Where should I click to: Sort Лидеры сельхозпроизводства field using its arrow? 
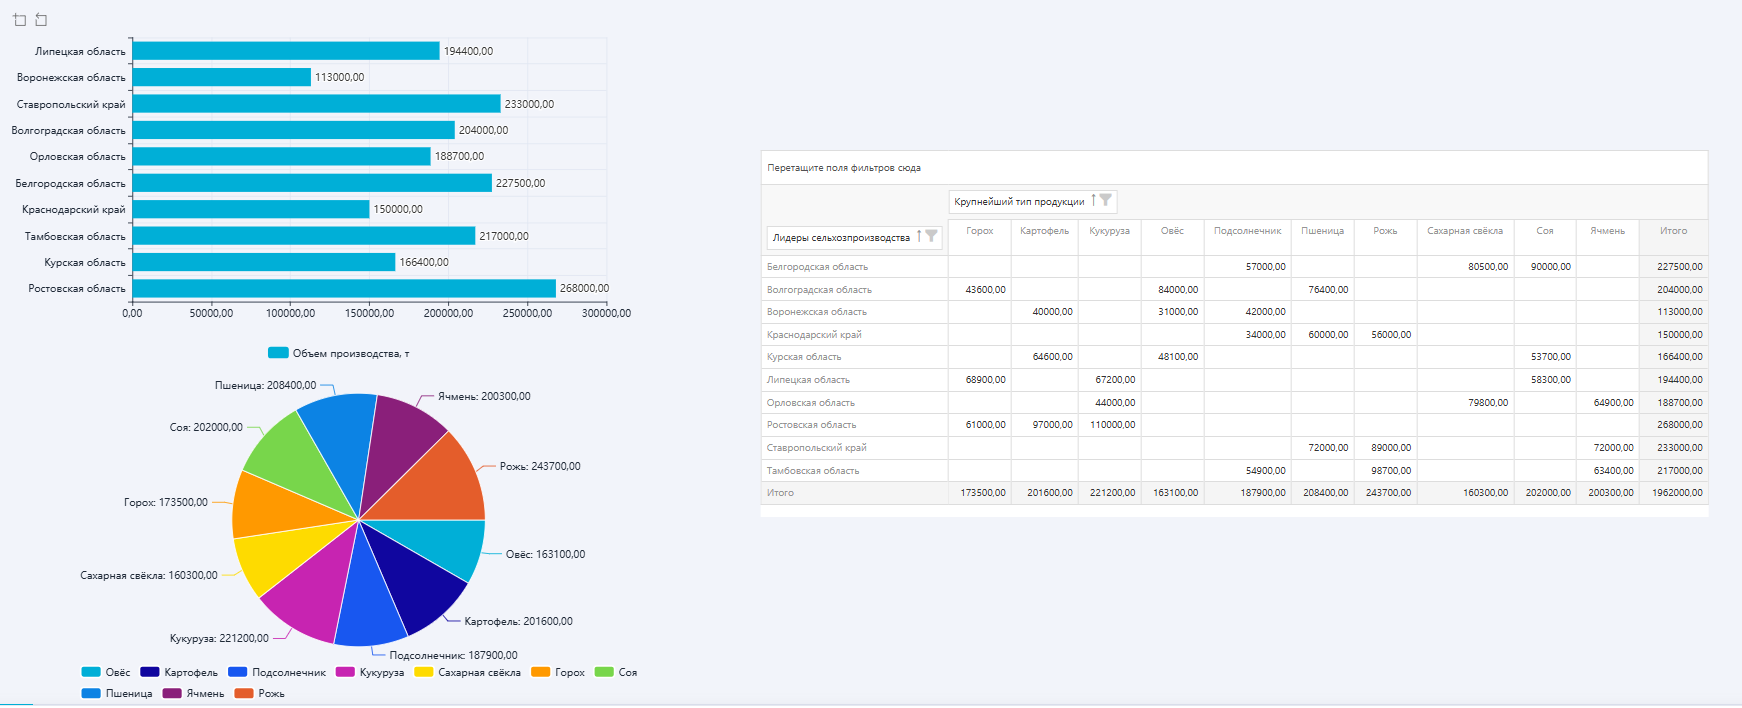(919, 237)
